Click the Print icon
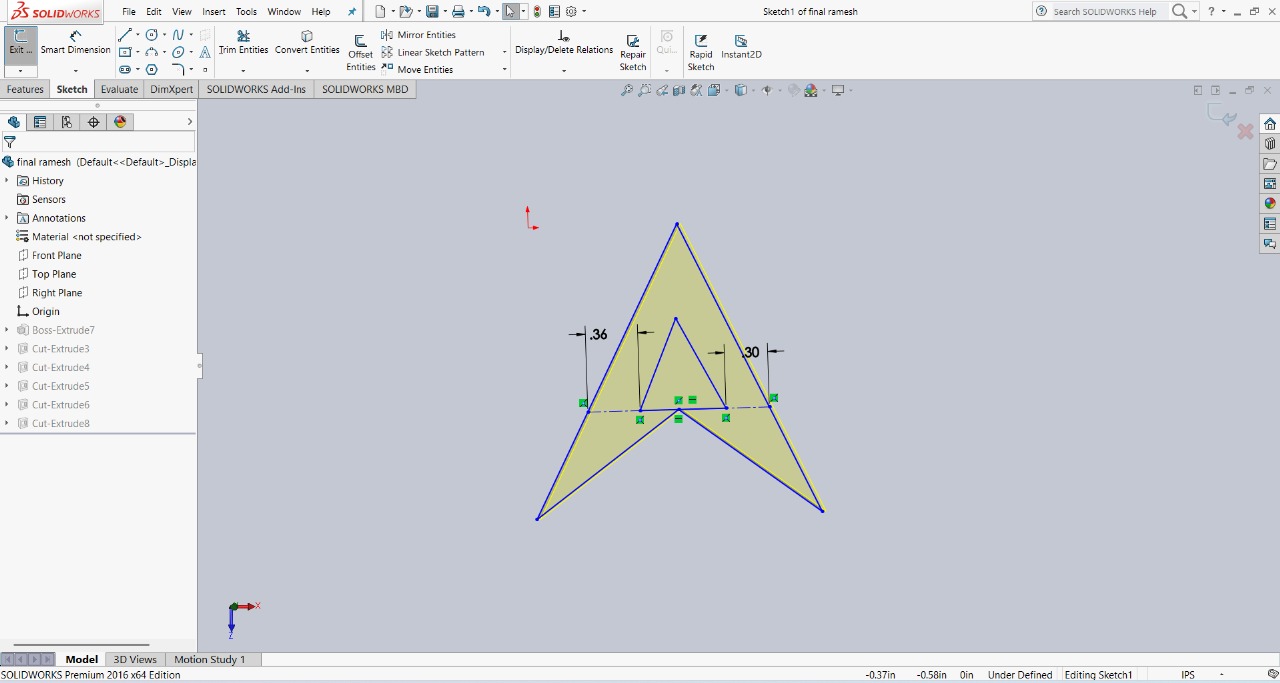This screenshot has height=683, width=1280. tap(458, 12)
